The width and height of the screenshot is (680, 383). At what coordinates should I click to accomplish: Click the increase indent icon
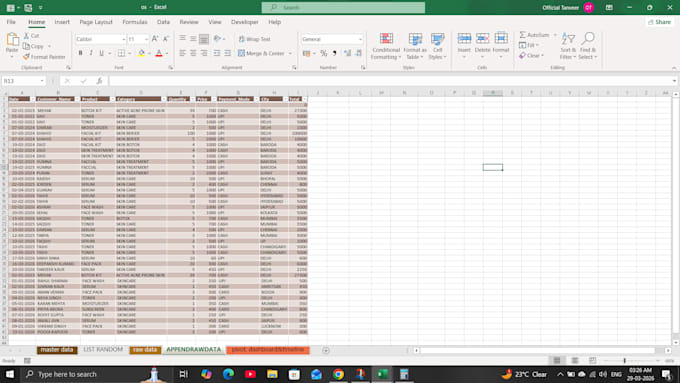pyautogui.click(x=228, y=53)
